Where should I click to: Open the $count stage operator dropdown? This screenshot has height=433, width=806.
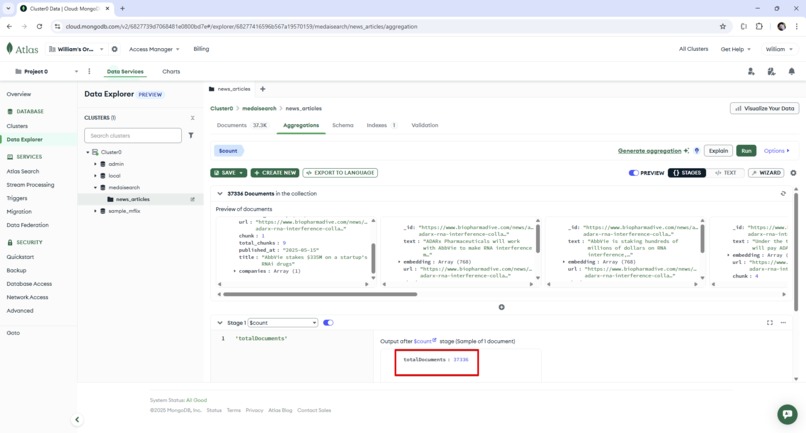[283, 322]
